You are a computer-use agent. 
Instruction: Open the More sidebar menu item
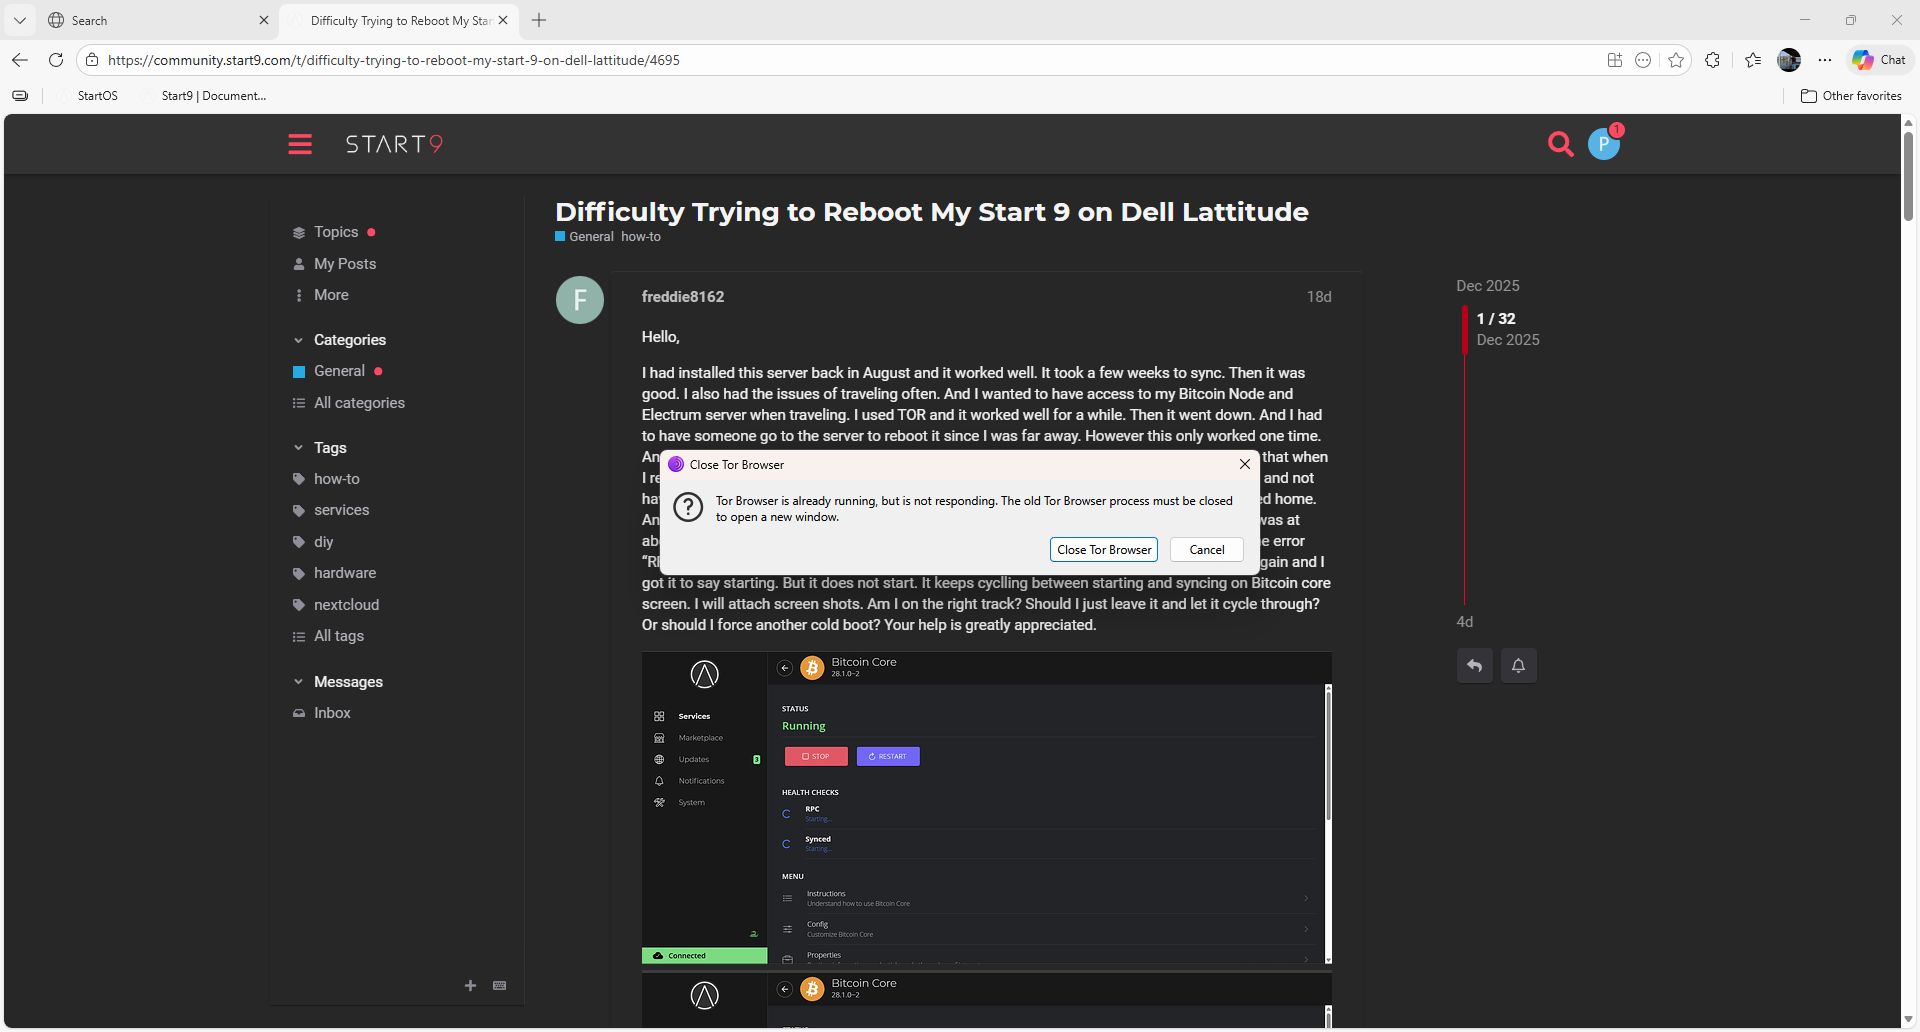pos(331,295)
